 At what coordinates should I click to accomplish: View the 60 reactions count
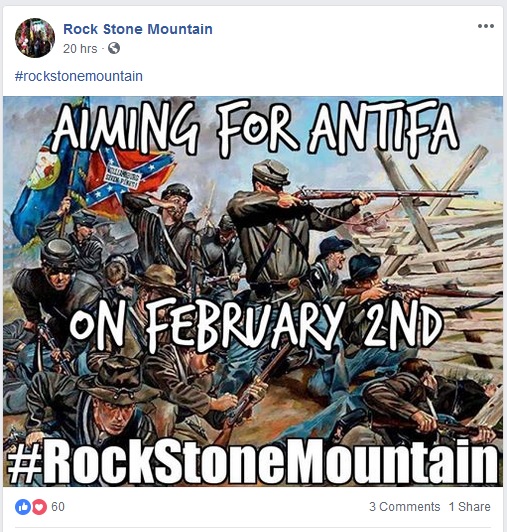coord(58,507)
